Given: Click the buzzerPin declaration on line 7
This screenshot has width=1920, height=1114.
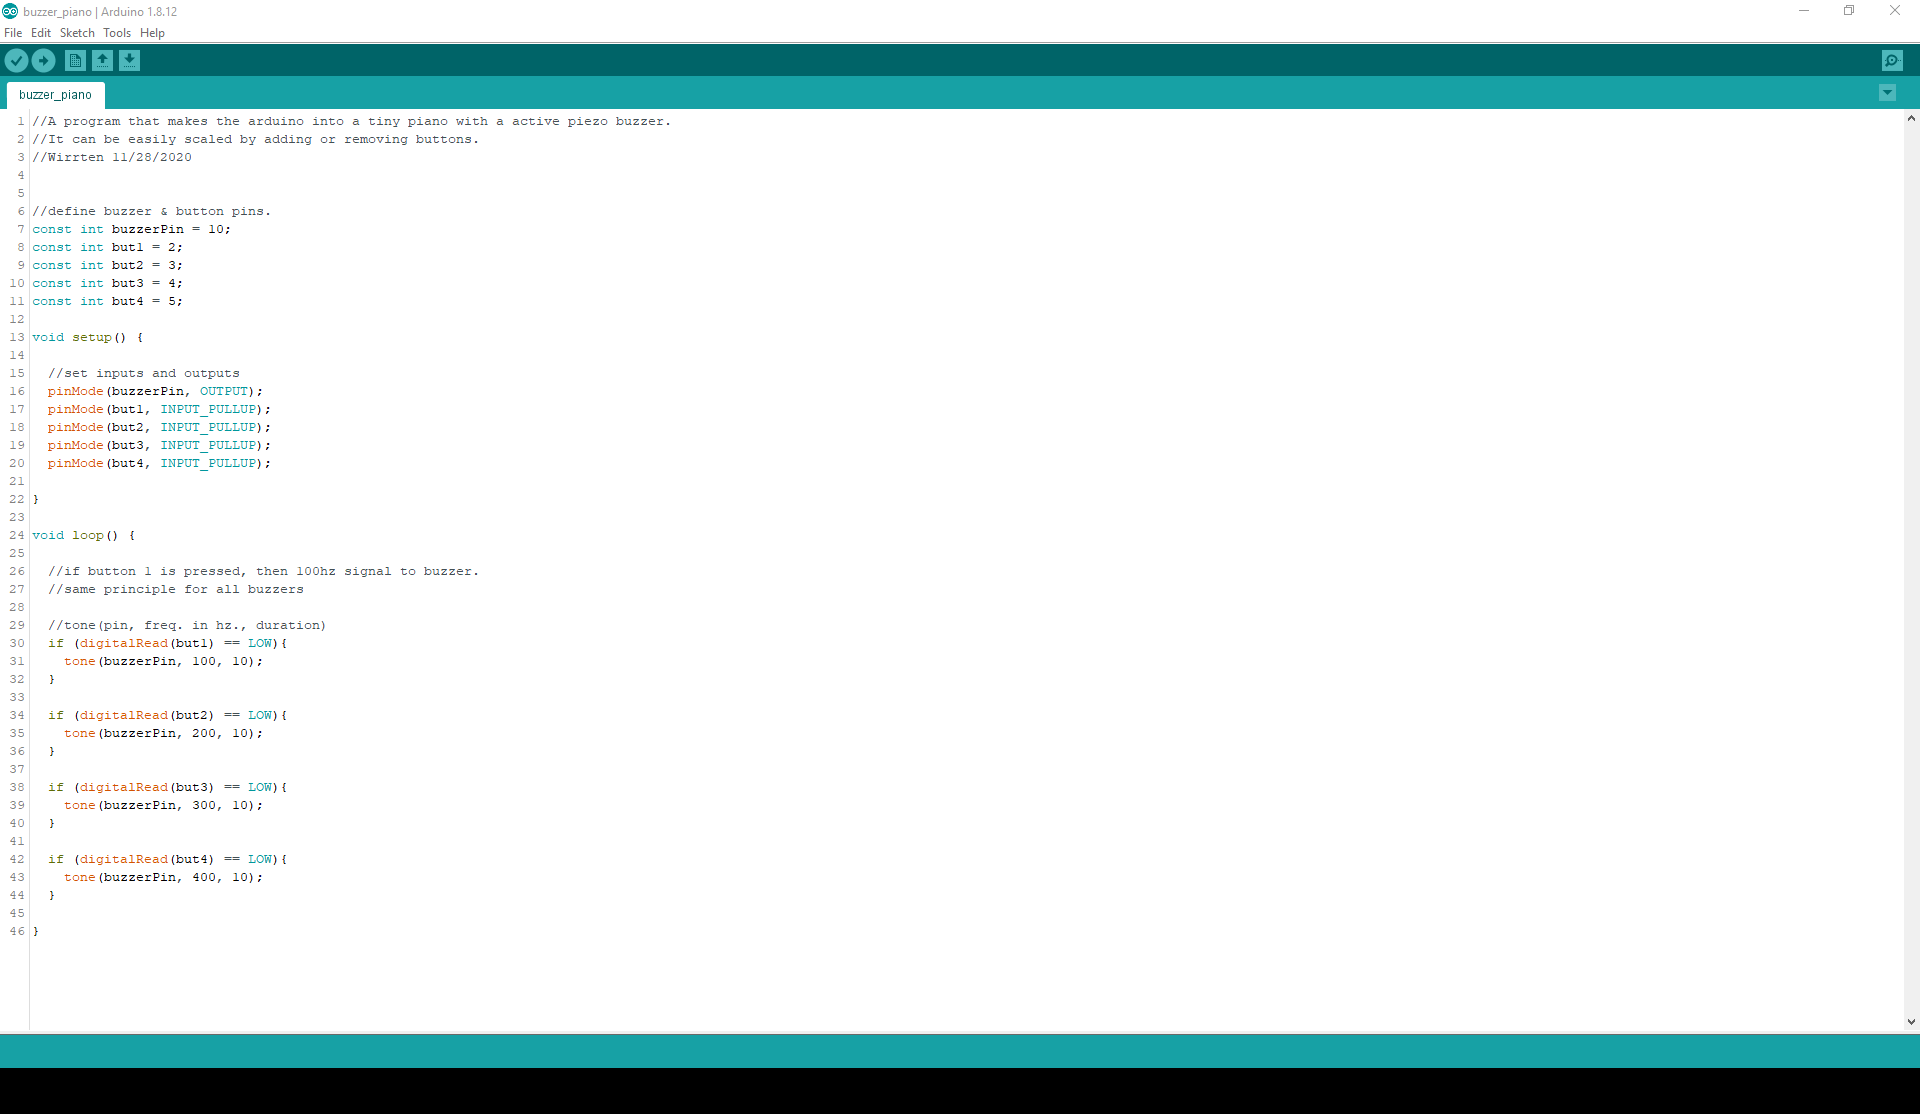Looking at the screenshot, I should (x=147, y=230).
